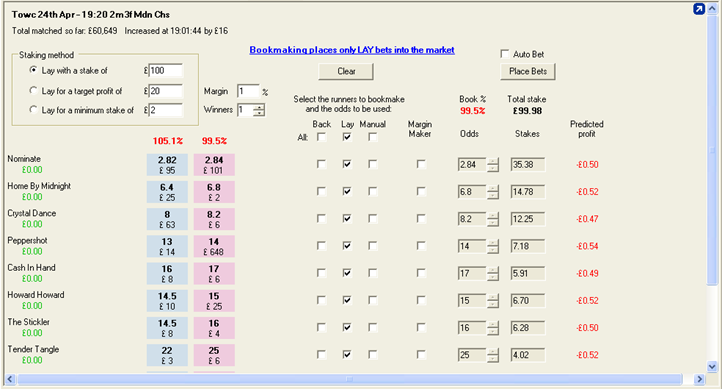Click the stake amount field showing 100
Viewport: 722px width, 389px height.
(x=165, y=70)
